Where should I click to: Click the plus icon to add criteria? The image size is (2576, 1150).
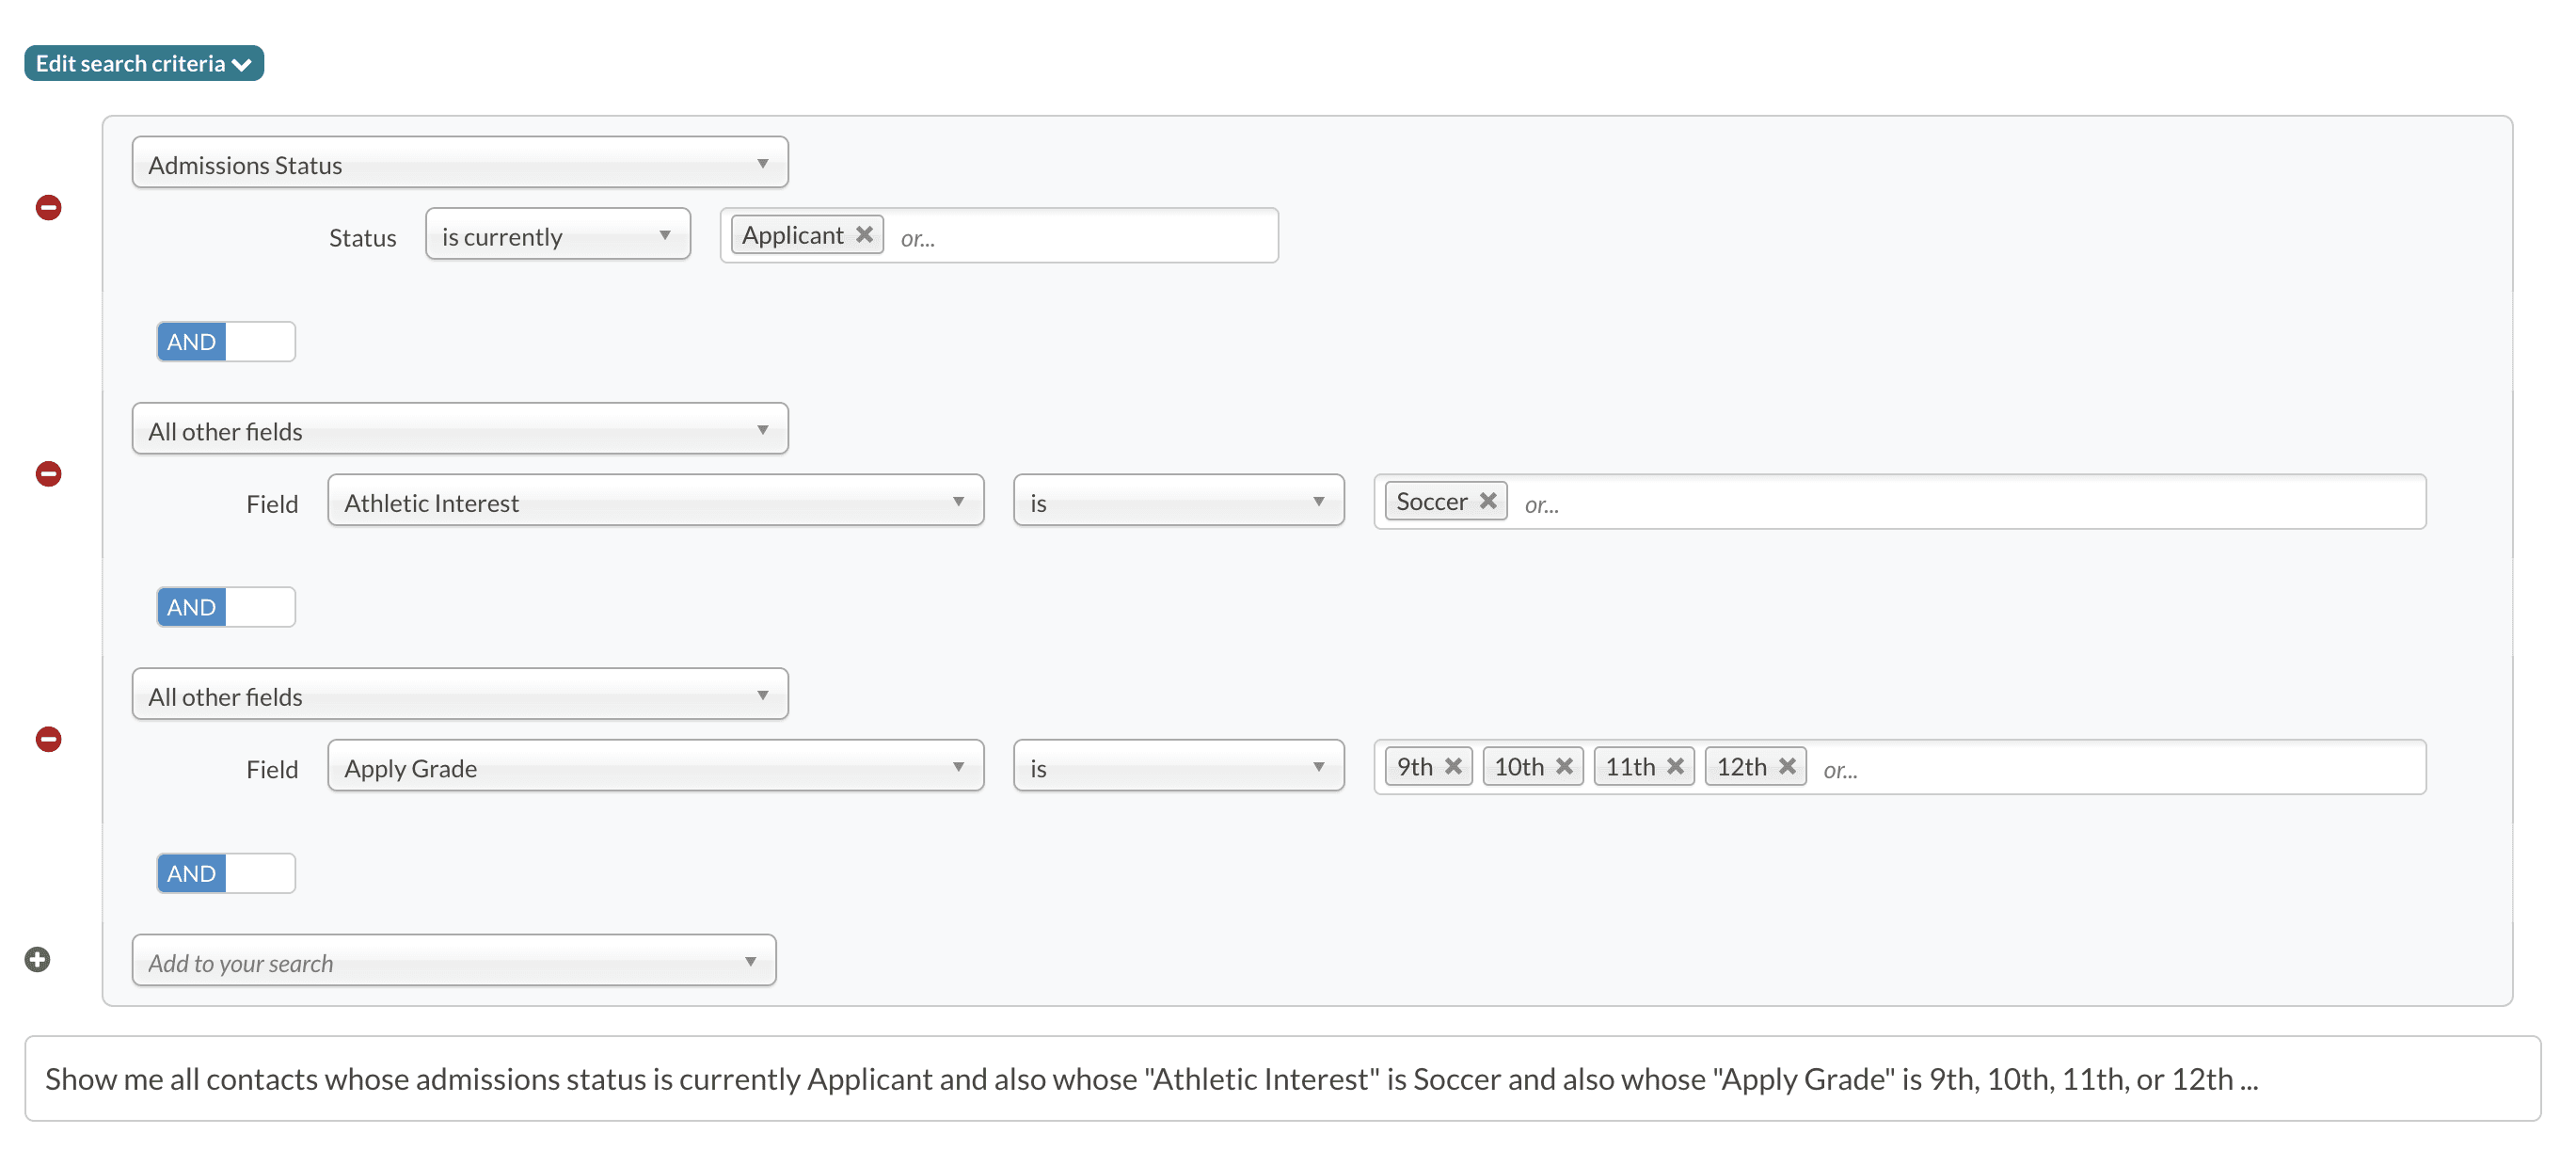pyautogui.click(x=37, y=959)
